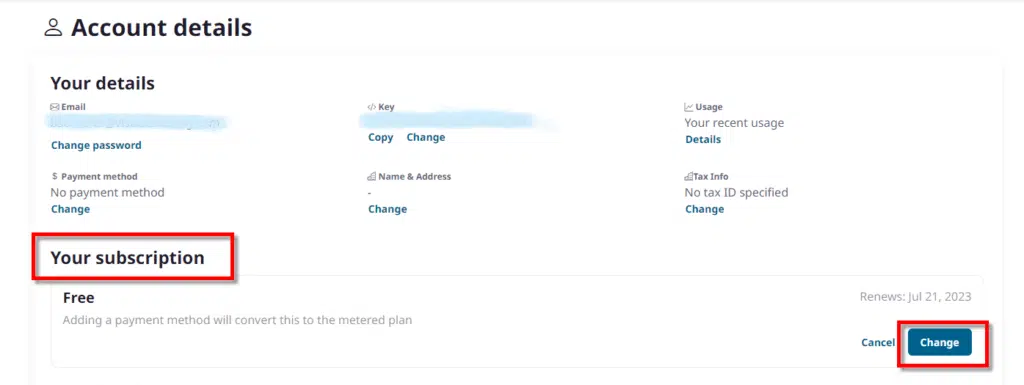Cancel the Free subscription
The image size is (1024, 385).
[x=878, y=343]
